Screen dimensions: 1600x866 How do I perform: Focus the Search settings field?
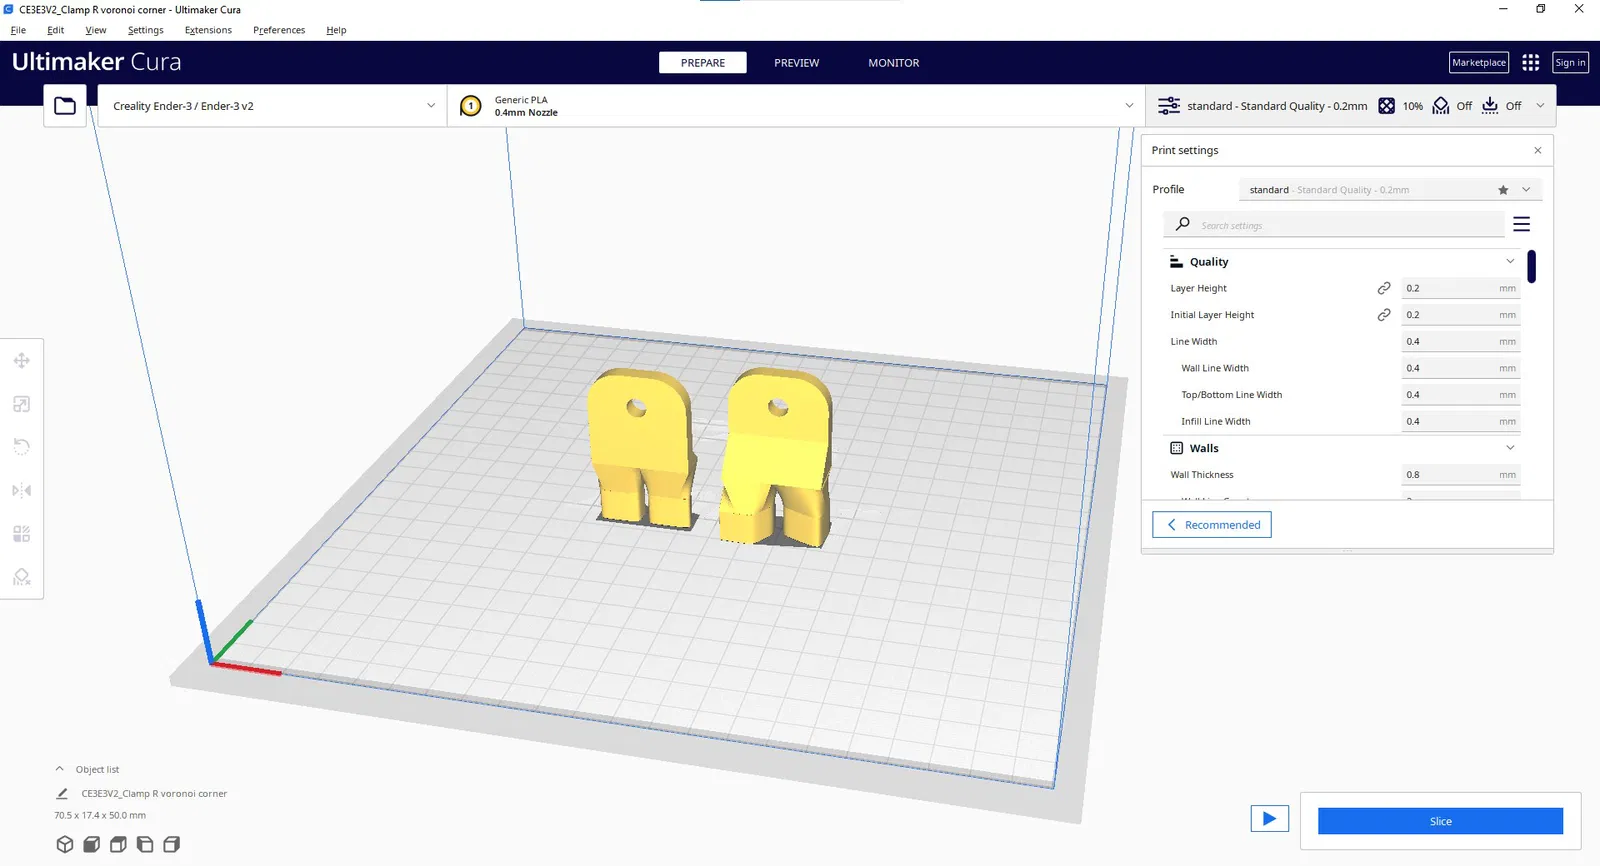(1335, 225)
